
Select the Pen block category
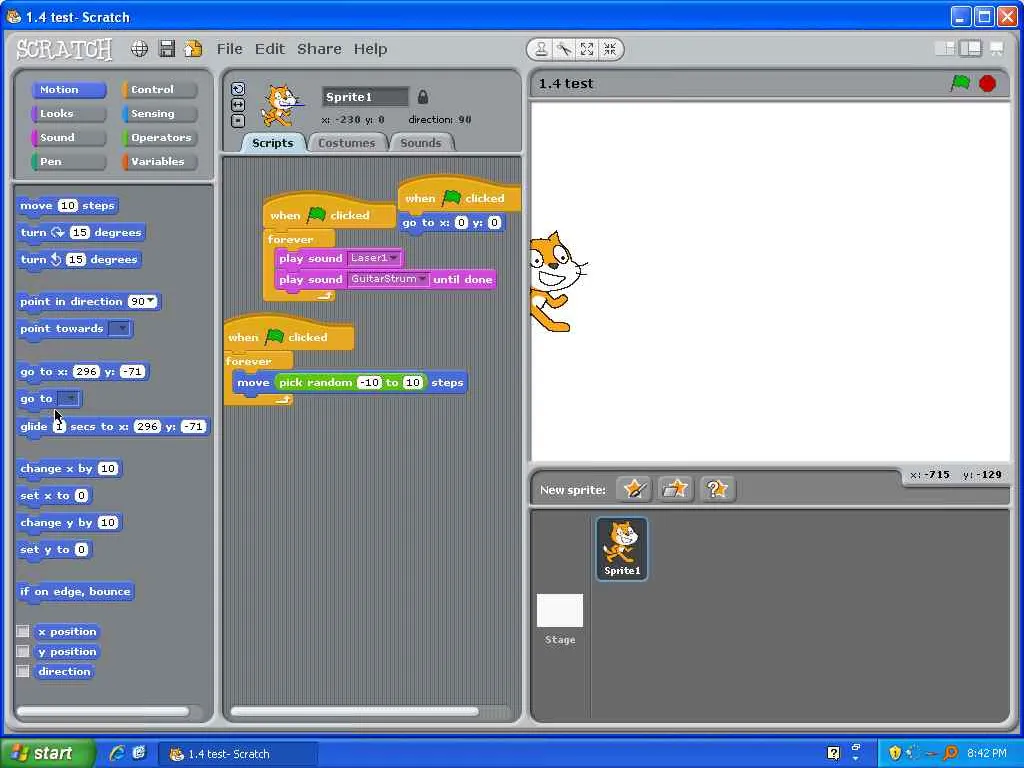(69, 161)
